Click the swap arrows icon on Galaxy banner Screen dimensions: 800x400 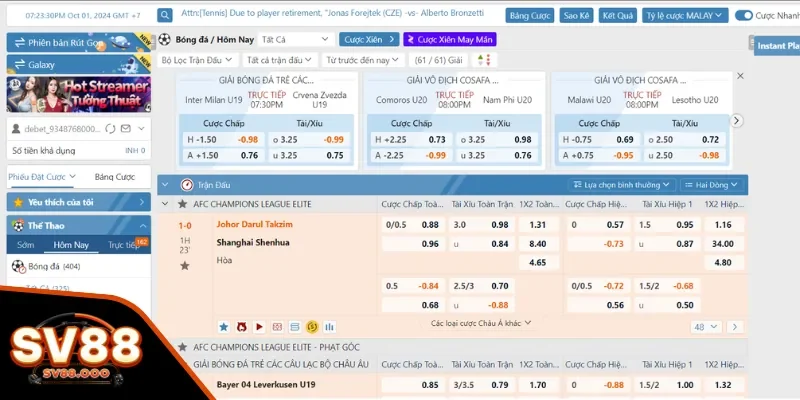click(x=20, y=65)
